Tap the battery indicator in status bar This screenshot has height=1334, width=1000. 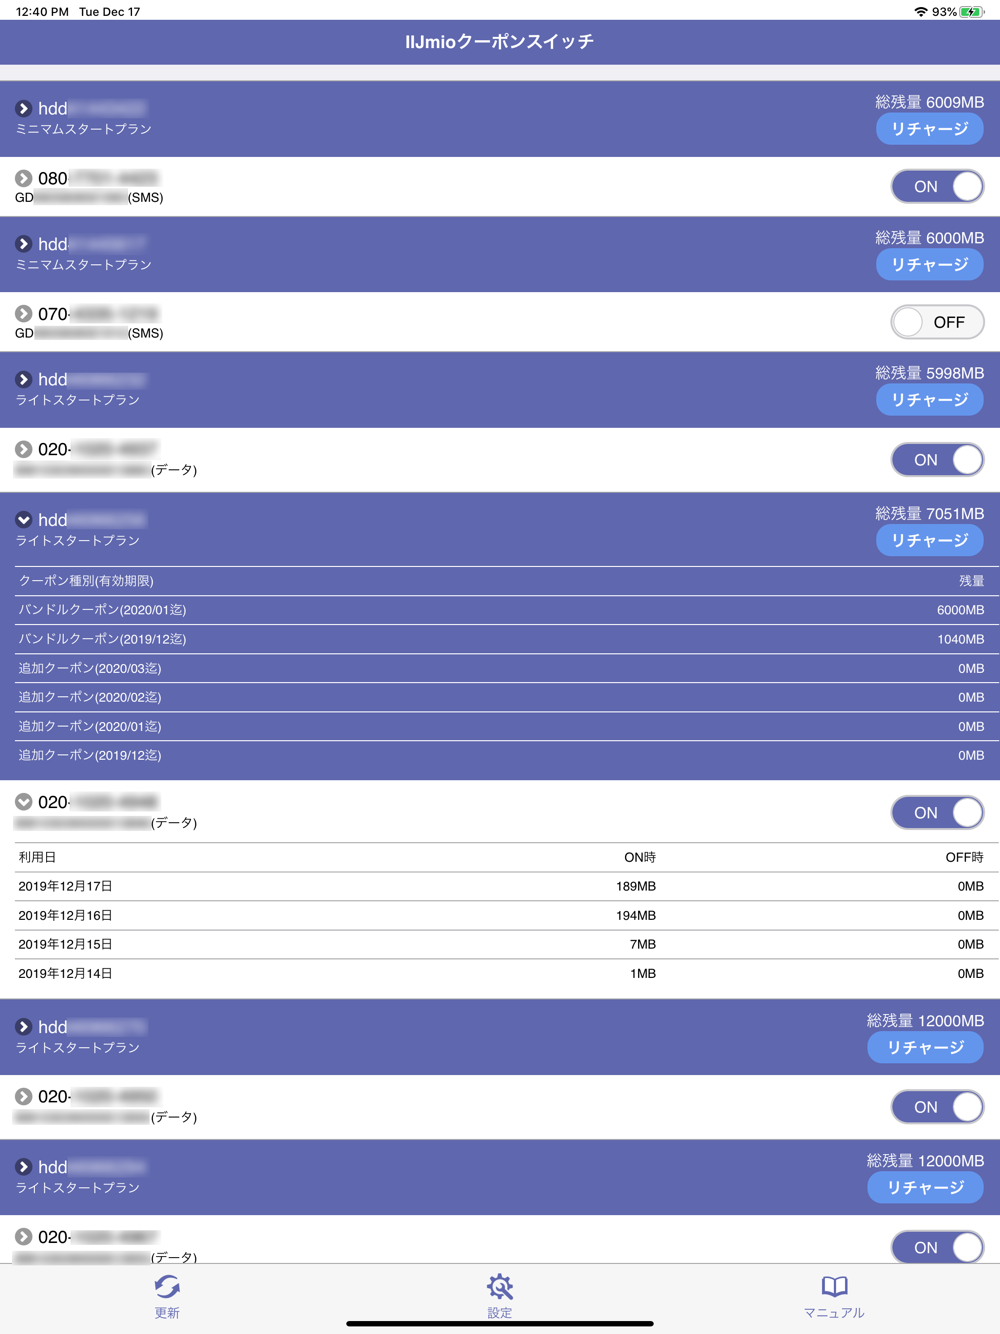[971, 12]
